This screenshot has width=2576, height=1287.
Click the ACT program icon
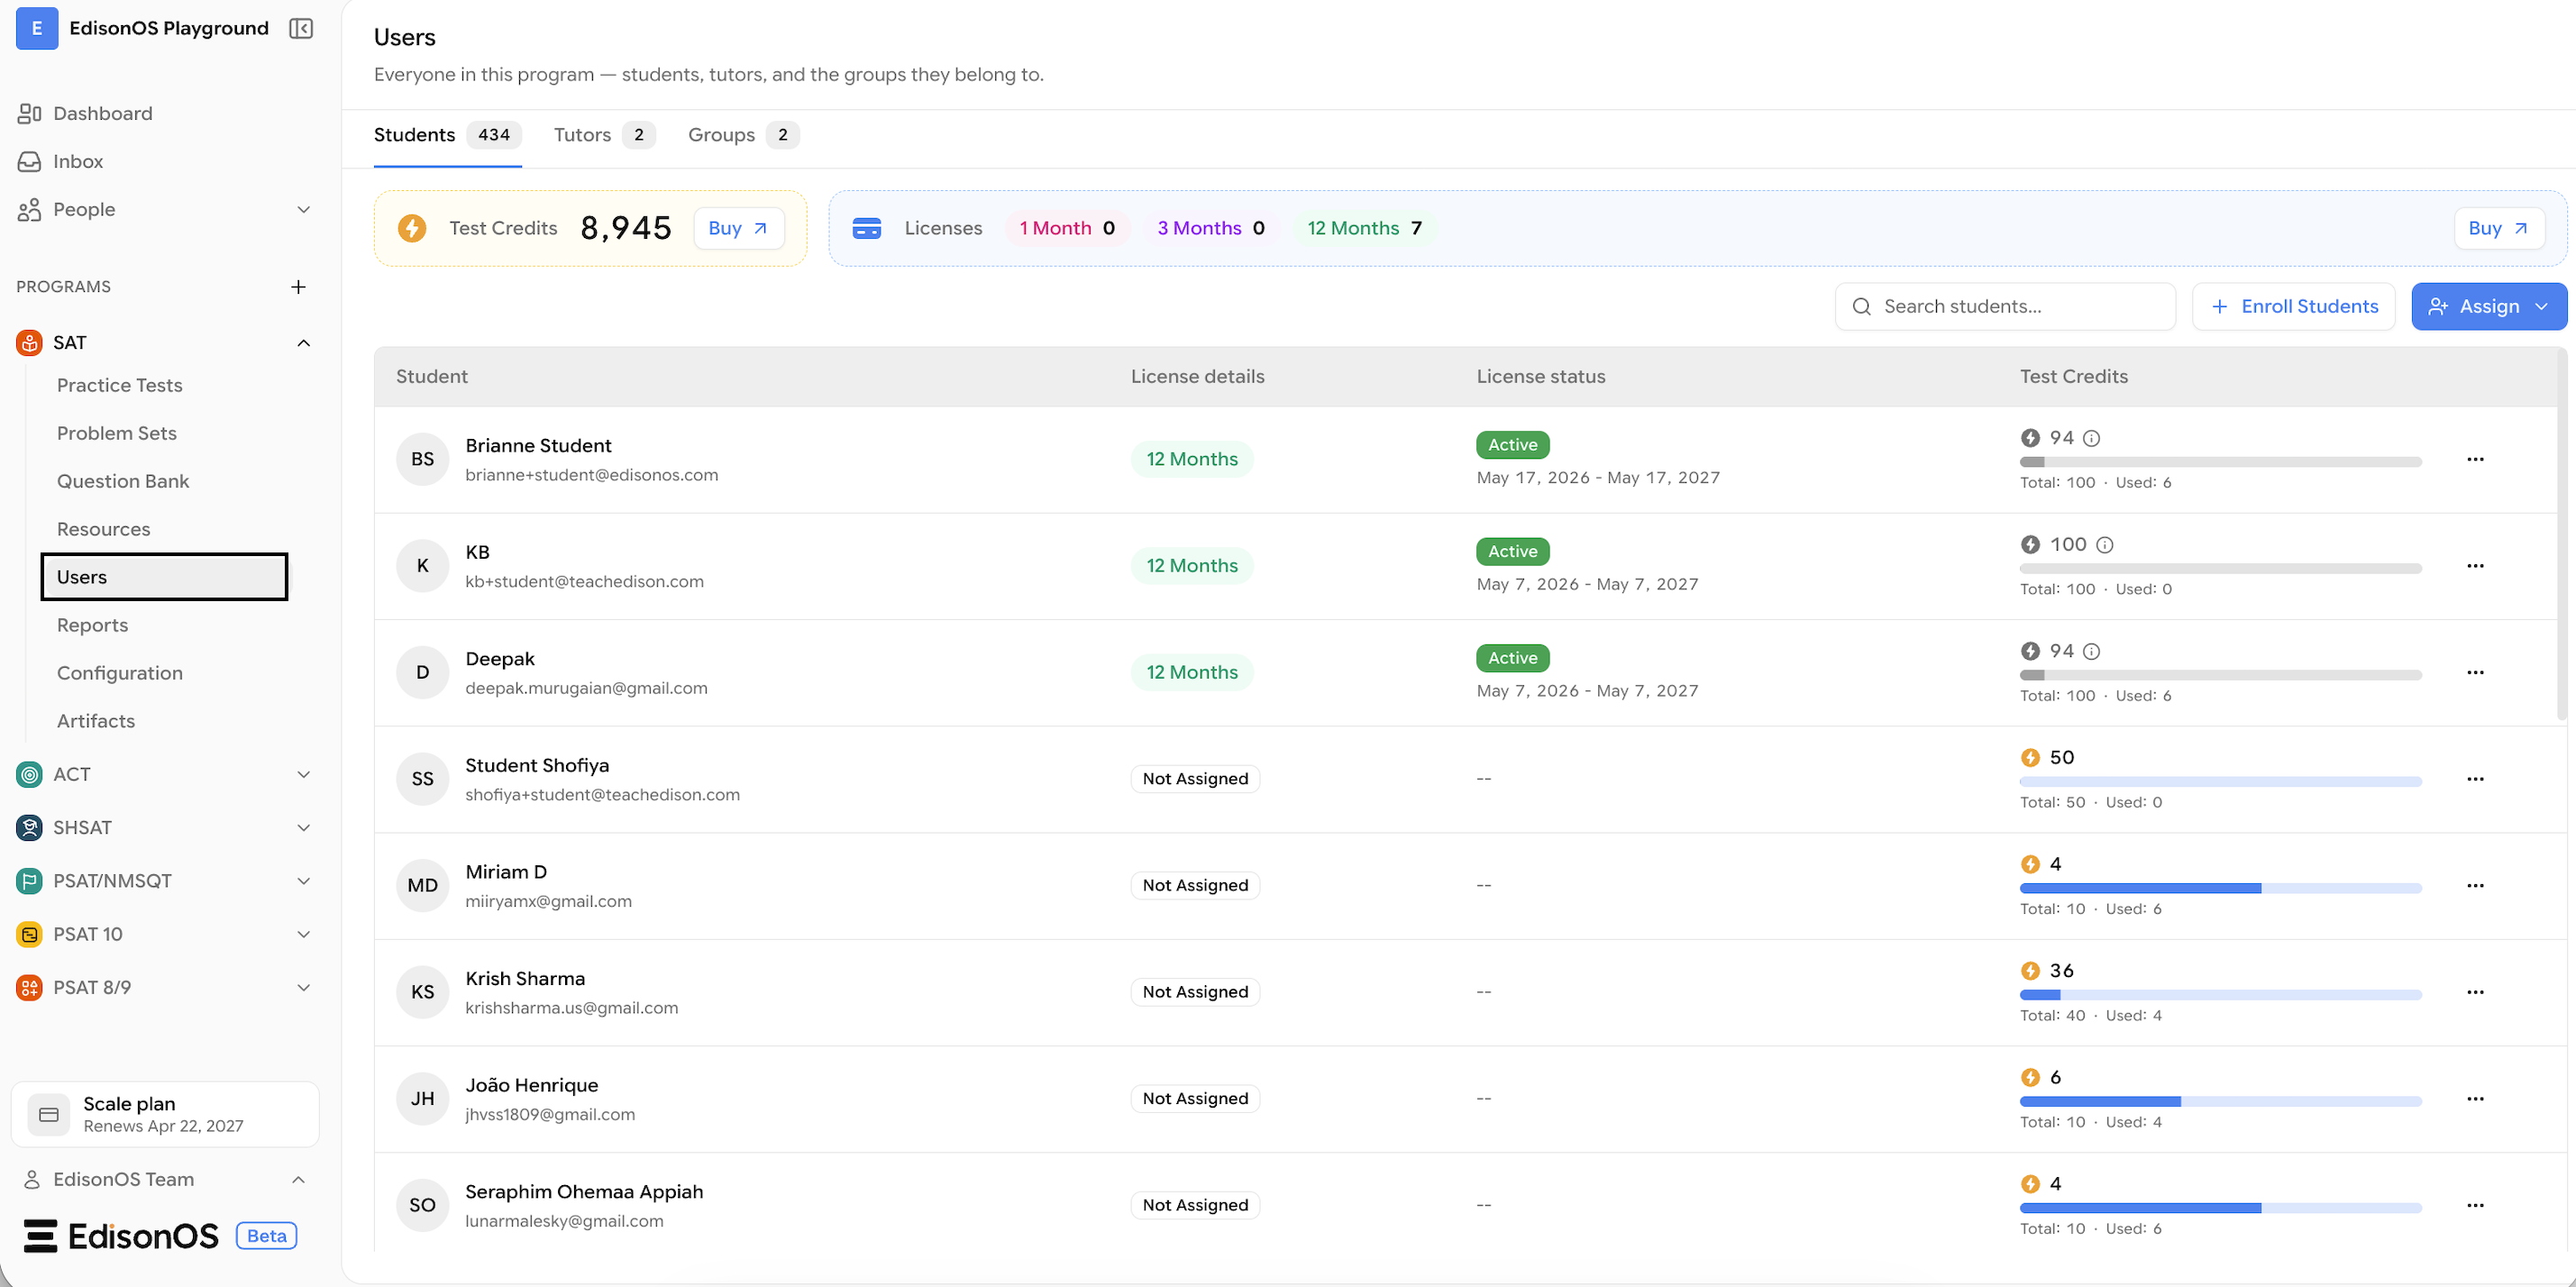[x=30, y=774]
